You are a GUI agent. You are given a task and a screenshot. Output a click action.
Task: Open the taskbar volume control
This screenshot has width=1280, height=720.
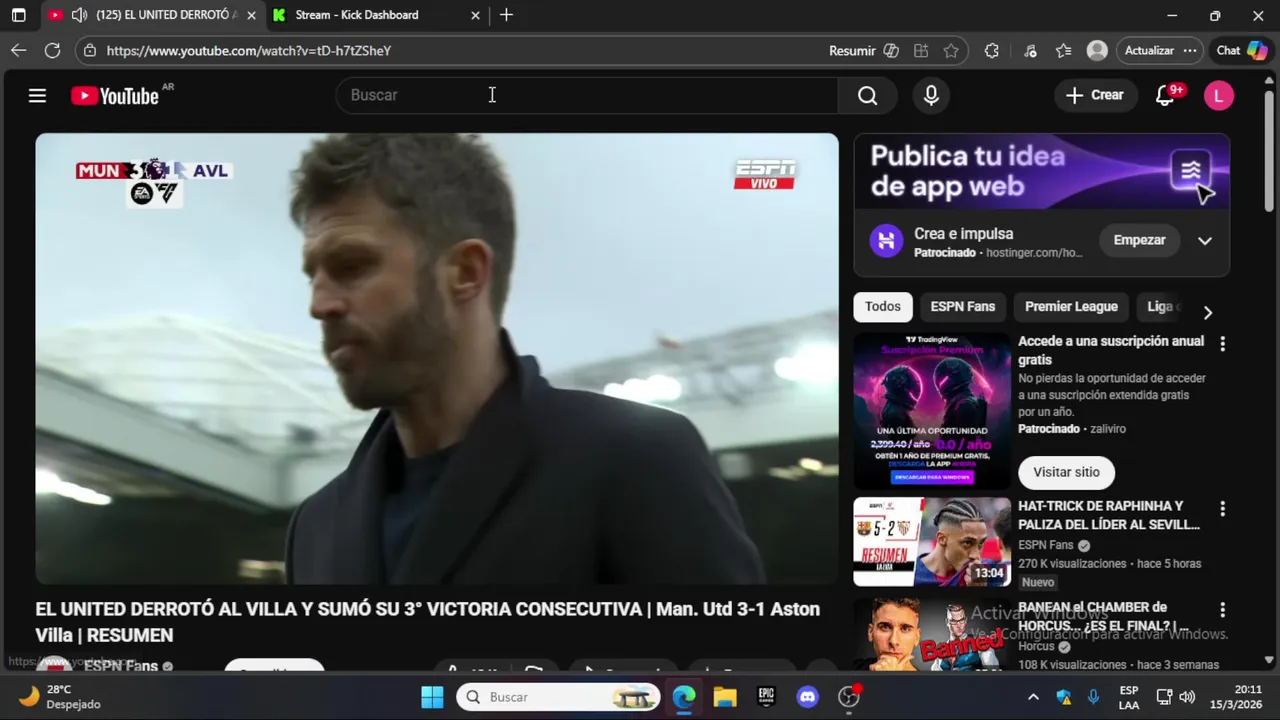[x=1187, y=697]
